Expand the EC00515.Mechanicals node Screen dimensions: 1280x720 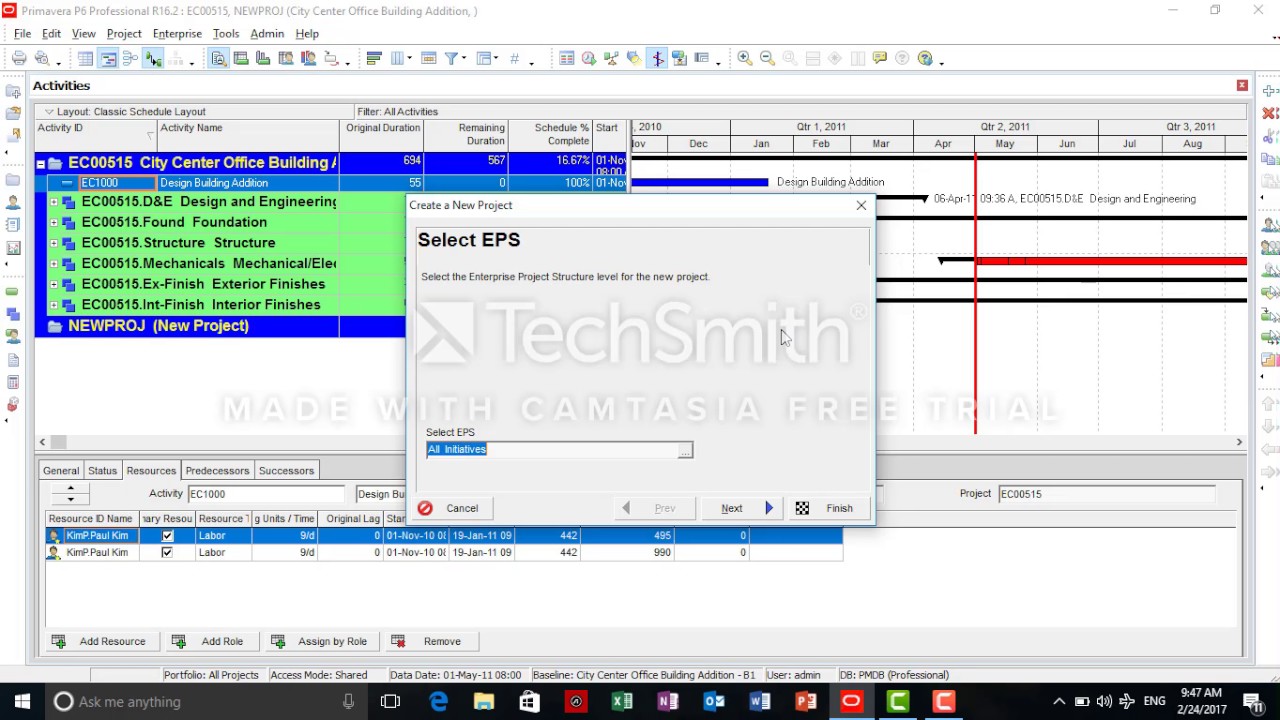[x=54, y=264]
